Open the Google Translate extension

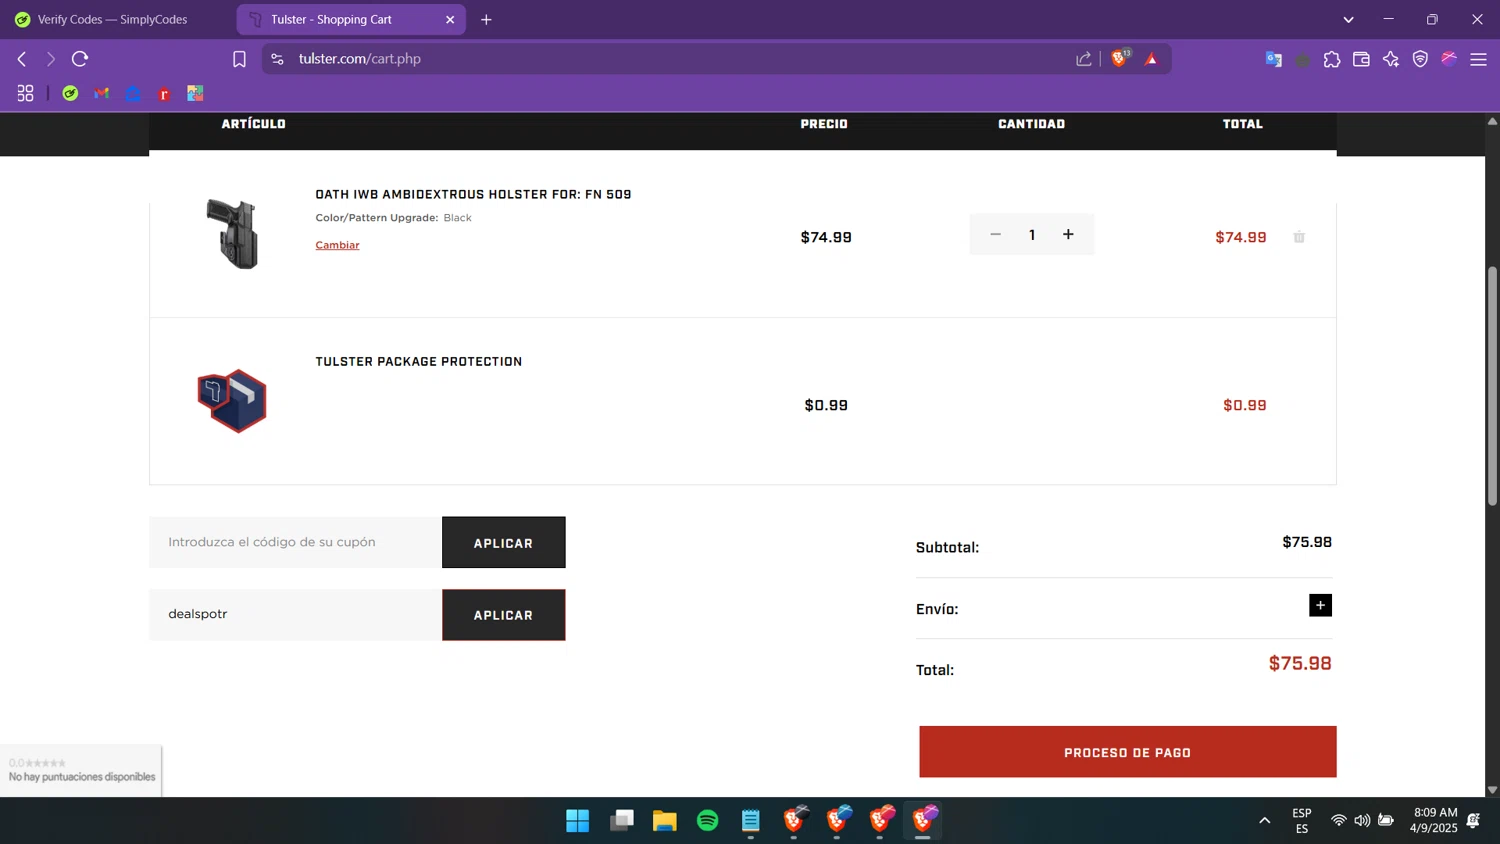[1273, 60]
